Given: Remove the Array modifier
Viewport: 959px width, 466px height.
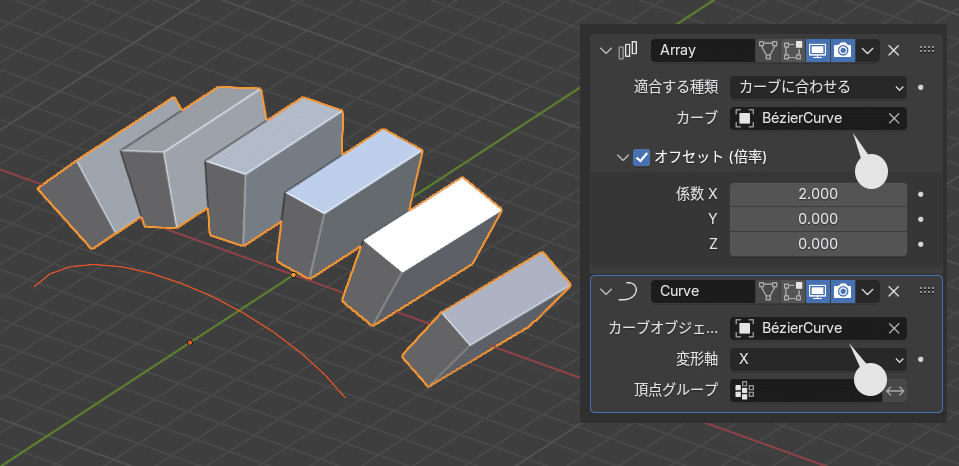Looking at the screenshot, I should click(x=894, y=50).
